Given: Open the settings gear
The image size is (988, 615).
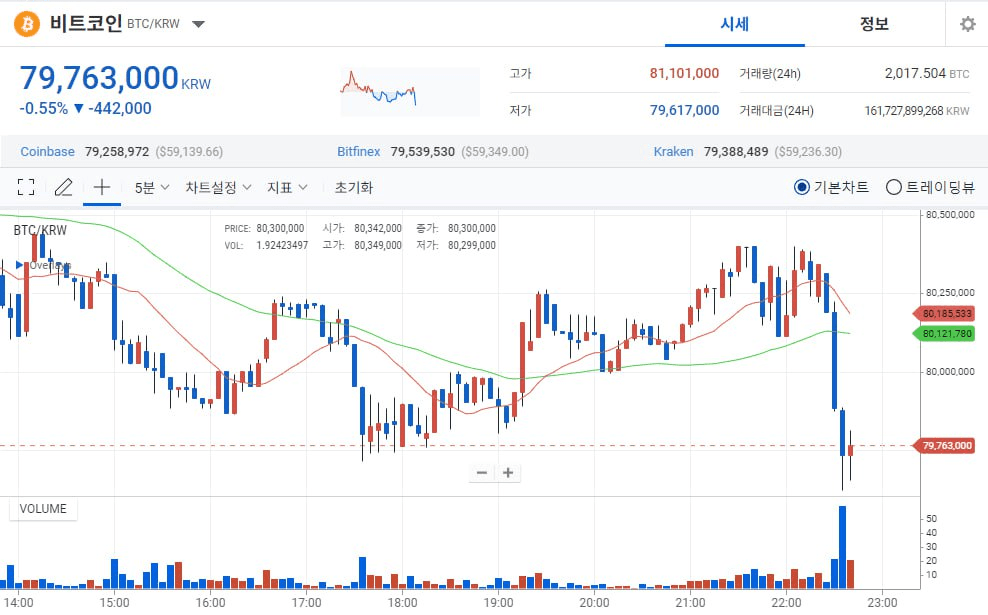Looking at the screenshot, I should tap(967, 24).
